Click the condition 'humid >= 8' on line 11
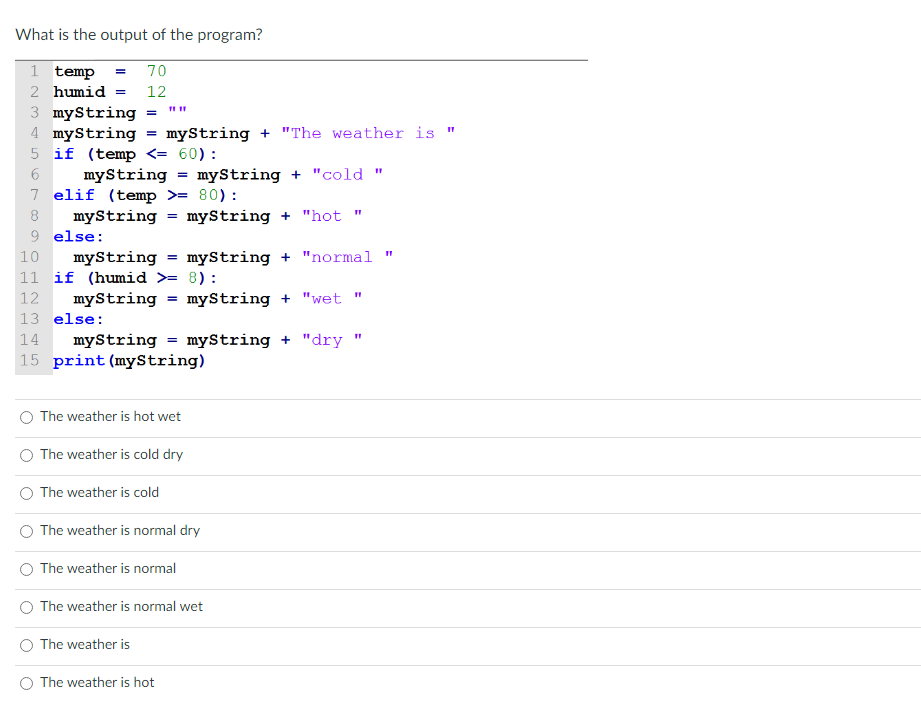Screen dimensions: 921x712 tap(145, 277)
